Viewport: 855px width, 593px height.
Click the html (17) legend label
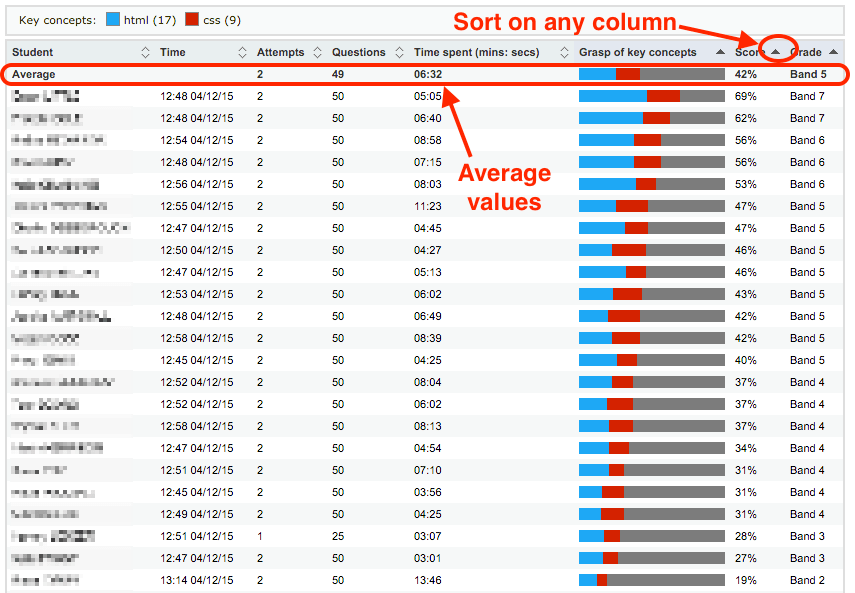click(148, 20)
